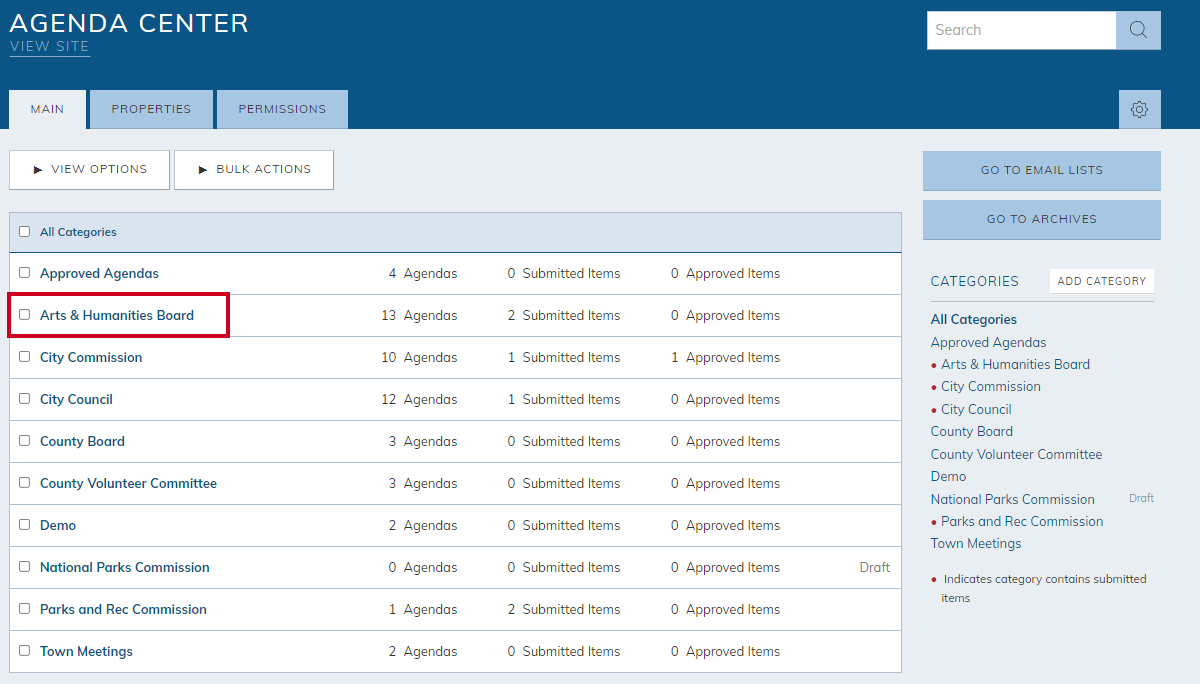Image resolution: width=1200 pixels, height=684 pixels.
Task: Click "12 Agendas" in City Council row
Action: pos(419,399)
